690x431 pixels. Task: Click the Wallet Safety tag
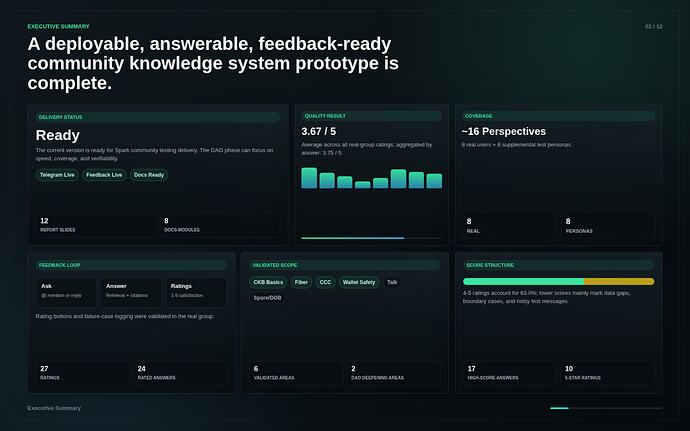[x=359, y=282]
